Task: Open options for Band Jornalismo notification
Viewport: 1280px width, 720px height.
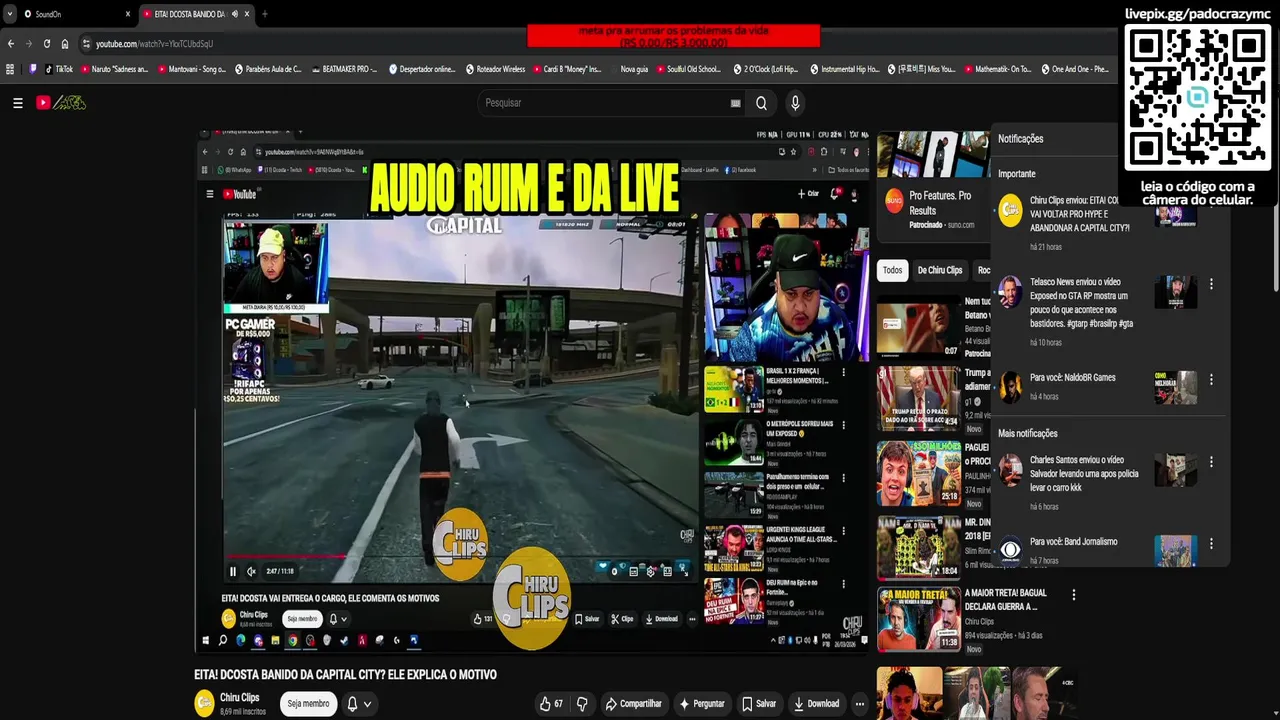Action: pos(1211,544)
